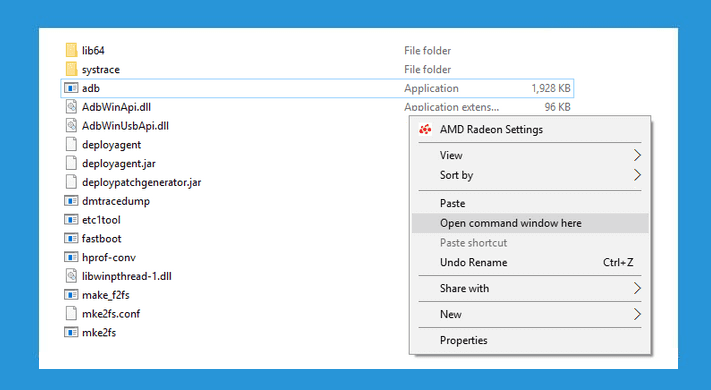Select the lib64 folder name
The height and width of the screenshot is (390, 711).
[93, 50]
